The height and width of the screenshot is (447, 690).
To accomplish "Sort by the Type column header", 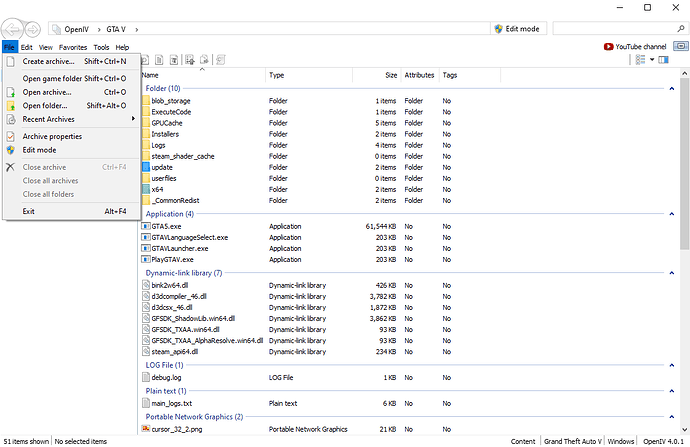I will [309, 75].
